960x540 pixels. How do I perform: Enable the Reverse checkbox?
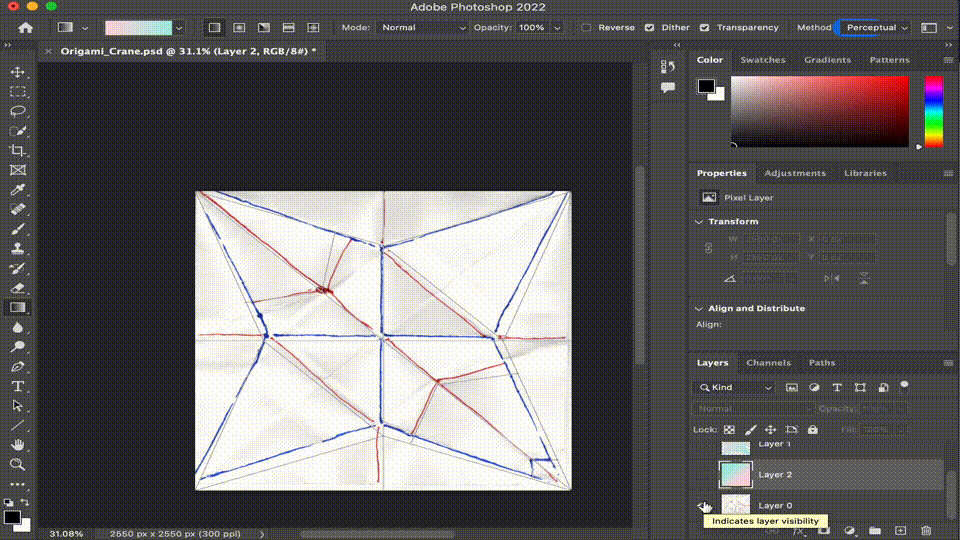[586, 28]
